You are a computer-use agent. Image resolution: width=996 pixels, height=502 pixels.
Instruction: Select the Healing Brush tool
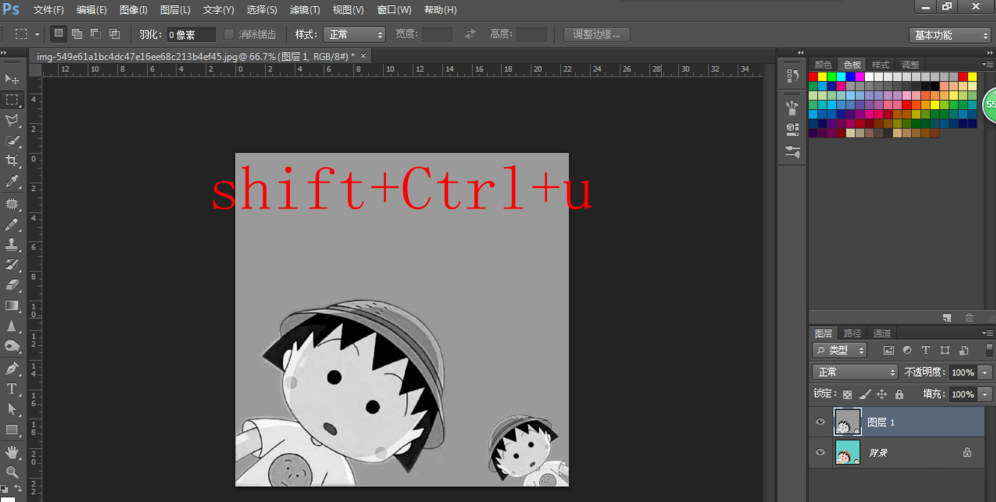point(12,204)
